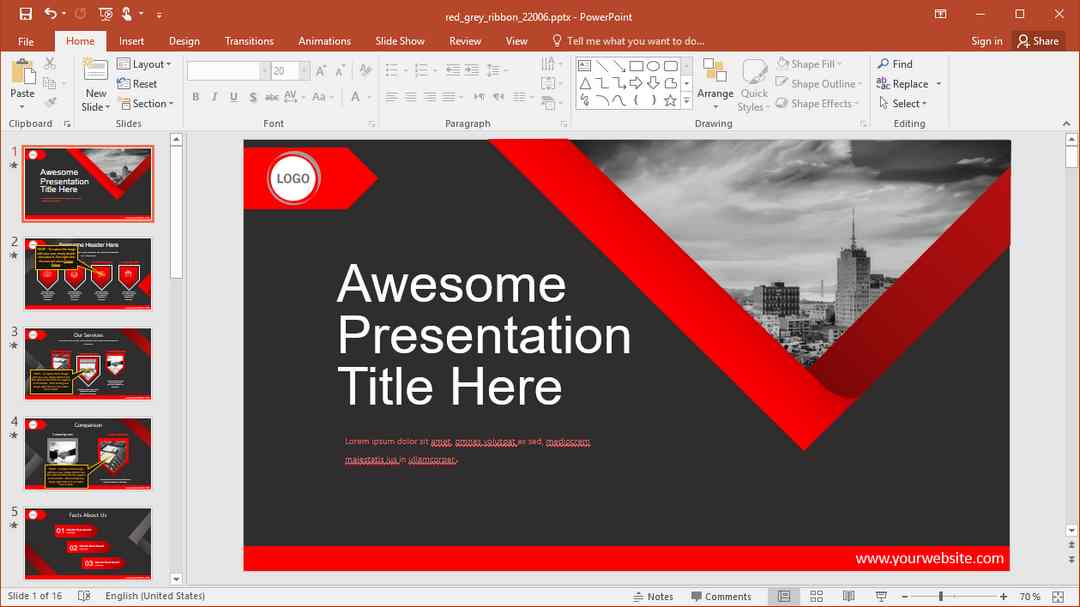
Task: Toggle bold formatting
Action: [196, 97]
